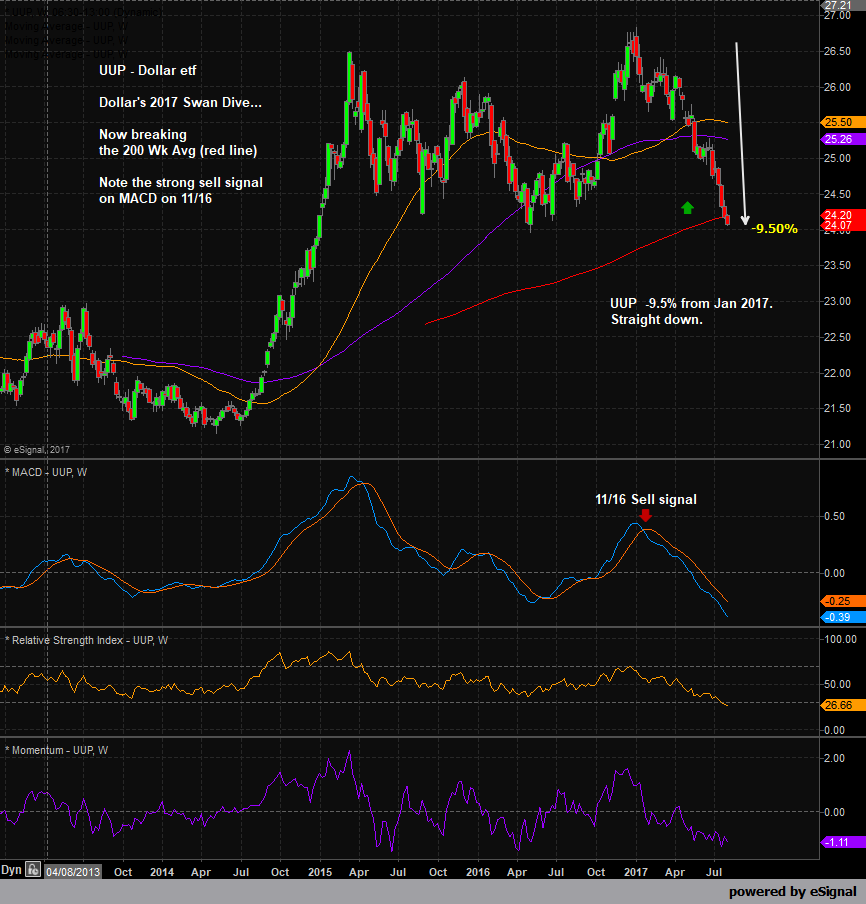866x904 pixels.
Task: Select the 'Now breaking the 200 Wk Avg' note
Action: coord(178,142)
